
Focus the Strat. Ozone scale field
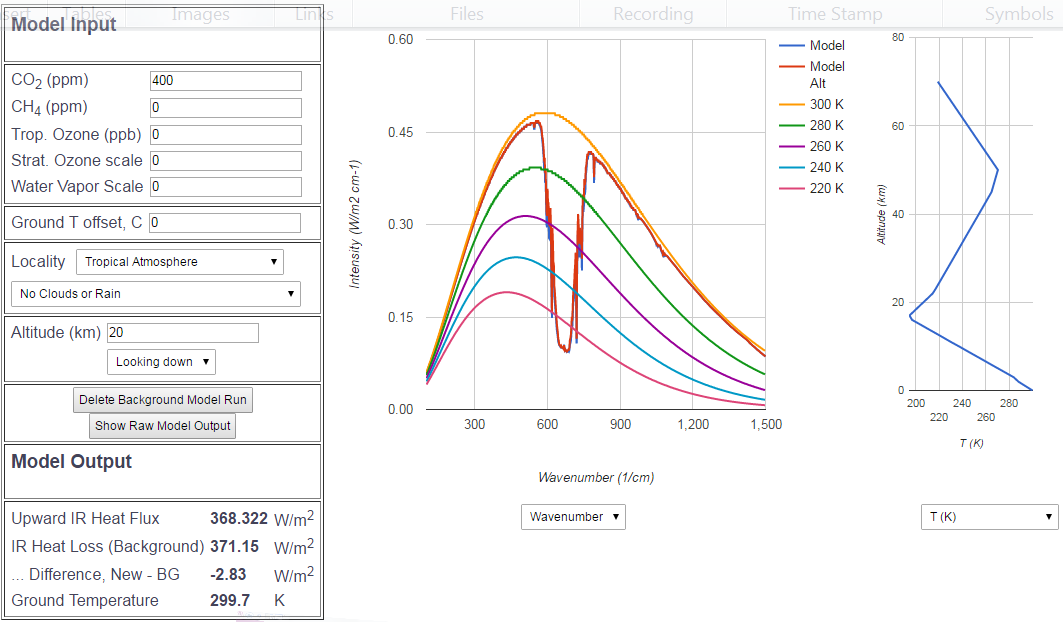click(225, 160)
